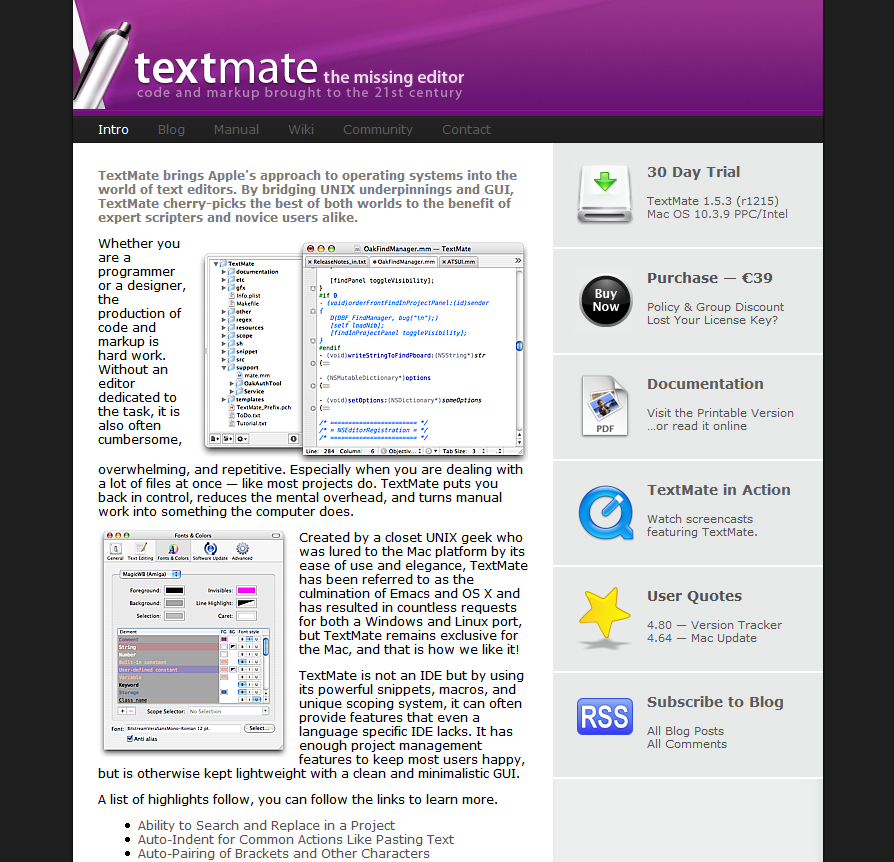This screenshot has width=894, height=862.
Task: Click the textmate logo title
Action: pos(226,68)
